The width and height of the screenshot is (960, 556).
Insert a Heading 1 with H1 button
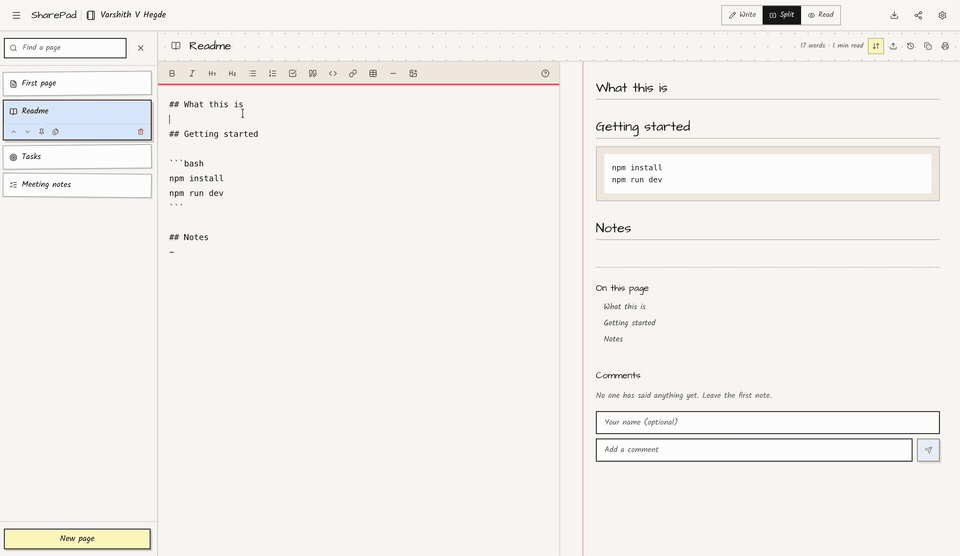point(212,73)
